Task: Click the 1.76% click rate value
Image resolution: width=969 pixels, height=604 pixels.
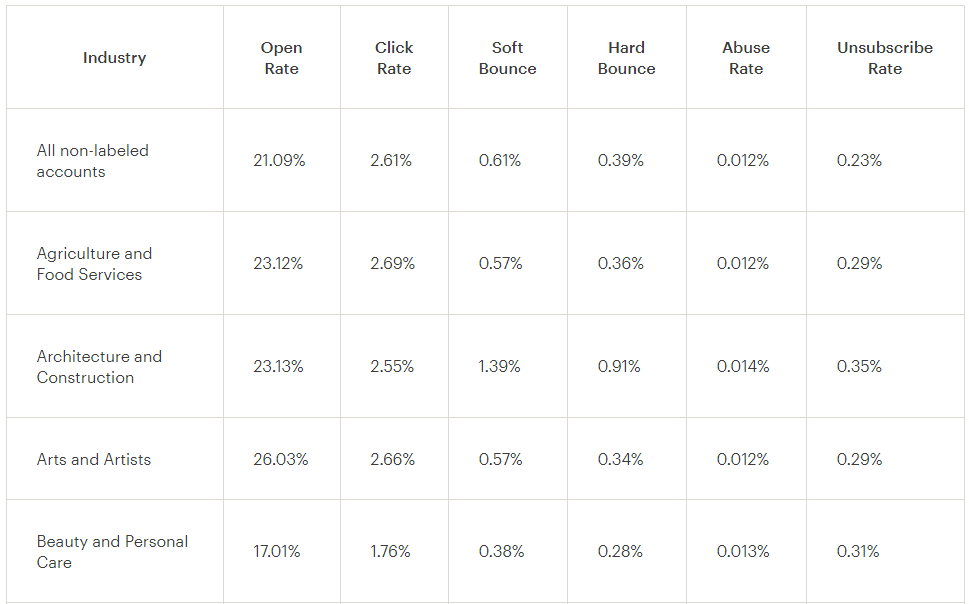Action: click(x=390, y=552)
